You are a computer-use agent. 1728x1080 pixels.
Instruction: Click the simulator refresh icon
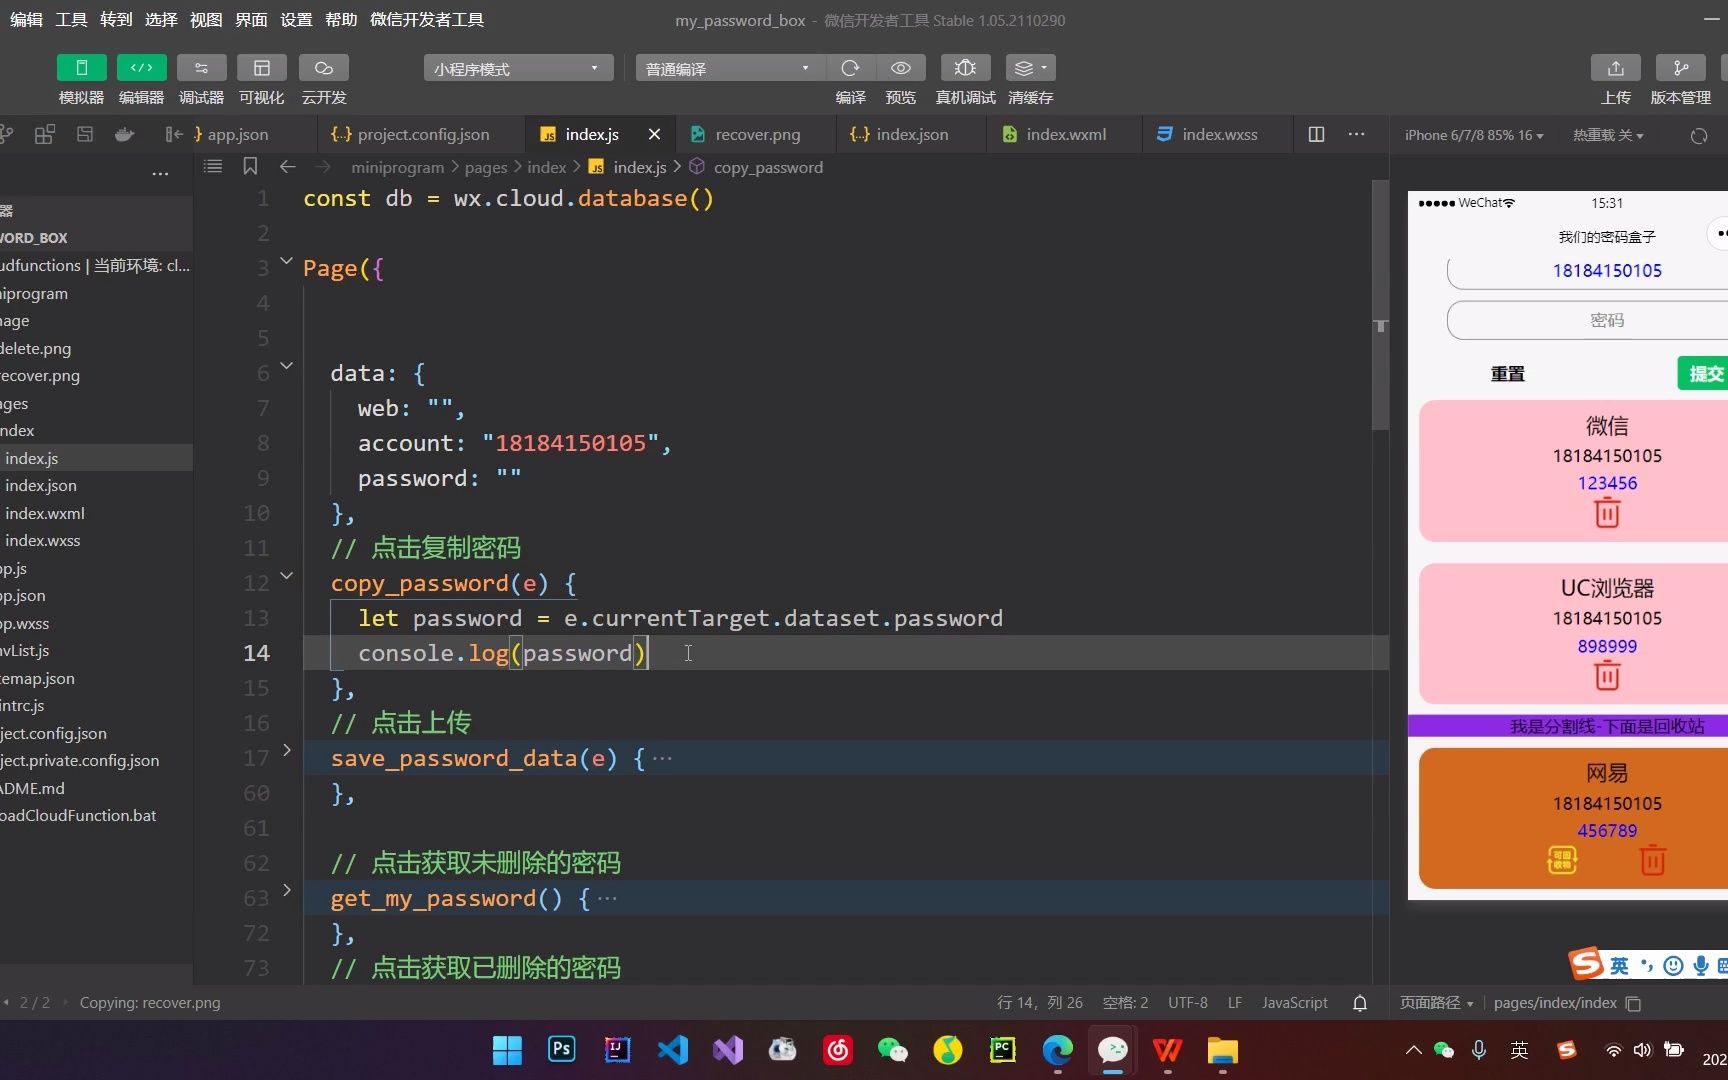click(1699, 136)
